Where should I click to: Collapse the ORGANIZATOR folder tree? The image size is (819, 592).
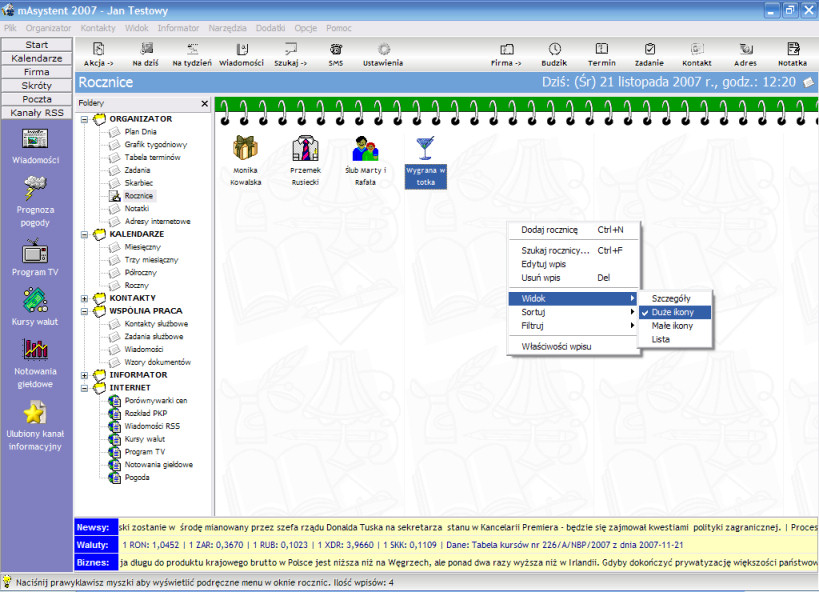coord(84,119)
